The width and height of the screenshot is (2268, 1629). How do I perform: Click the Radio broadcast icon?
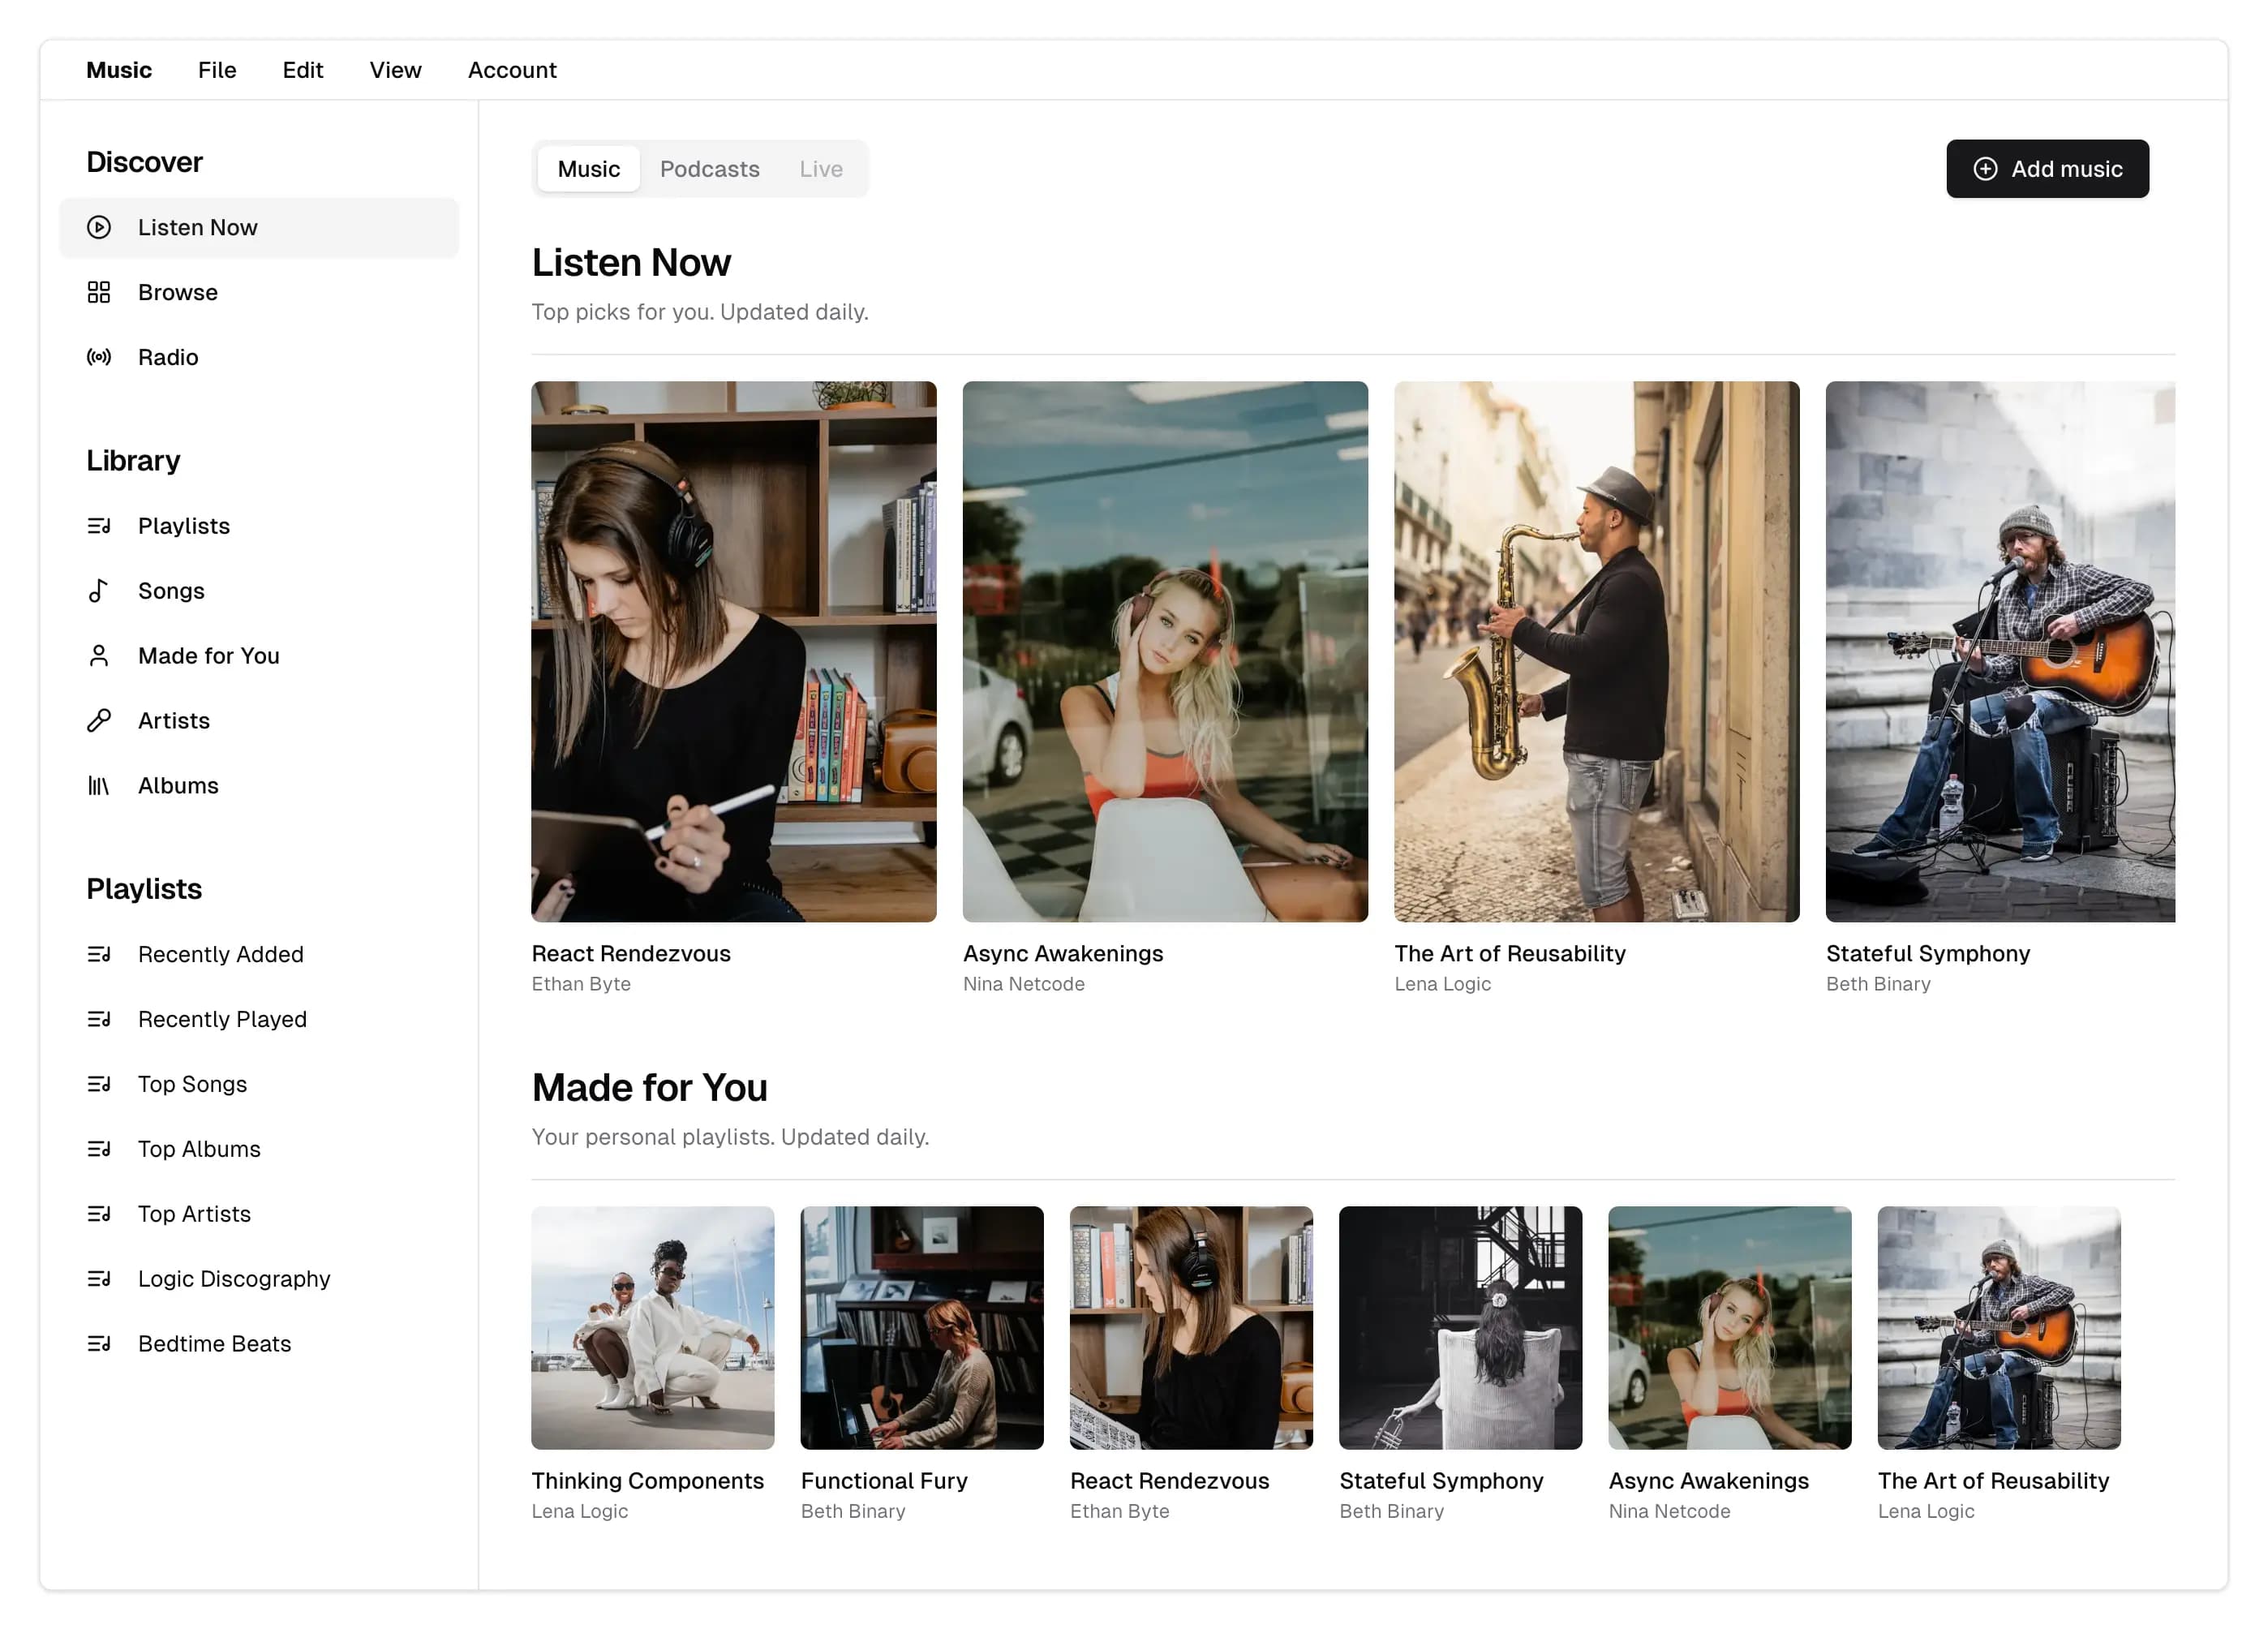click(99, 358)
